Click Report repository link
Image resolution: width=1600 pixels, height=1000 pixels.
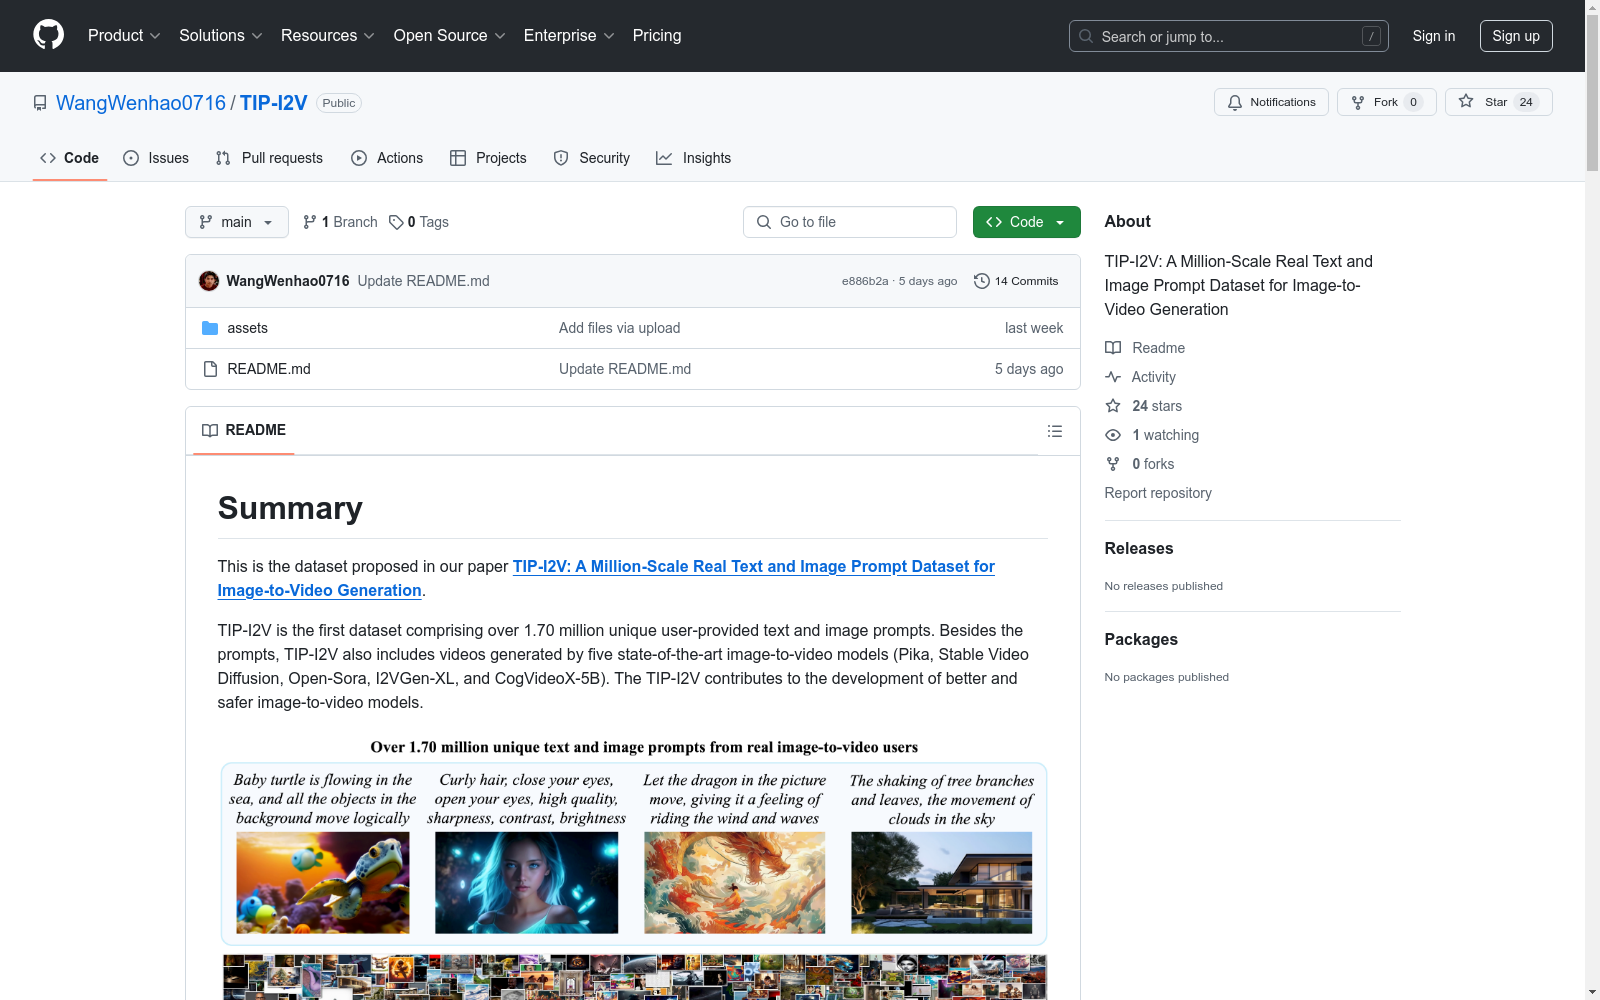[x=1158, y=493]
